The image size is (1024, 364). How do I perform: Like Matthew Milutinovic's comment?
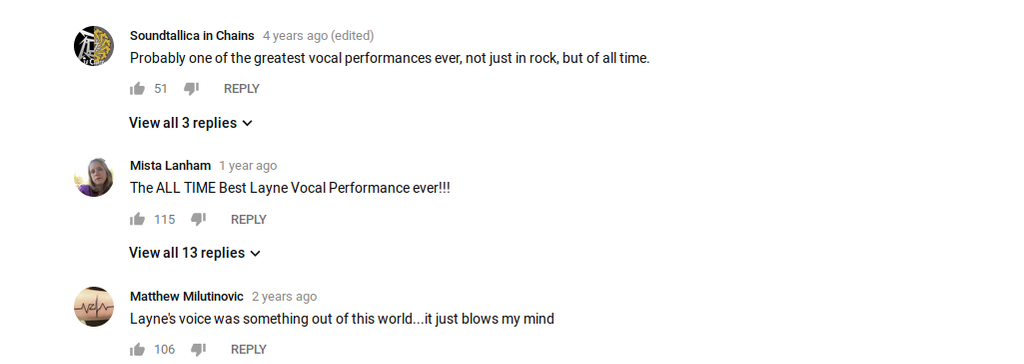tap(137, 350)
